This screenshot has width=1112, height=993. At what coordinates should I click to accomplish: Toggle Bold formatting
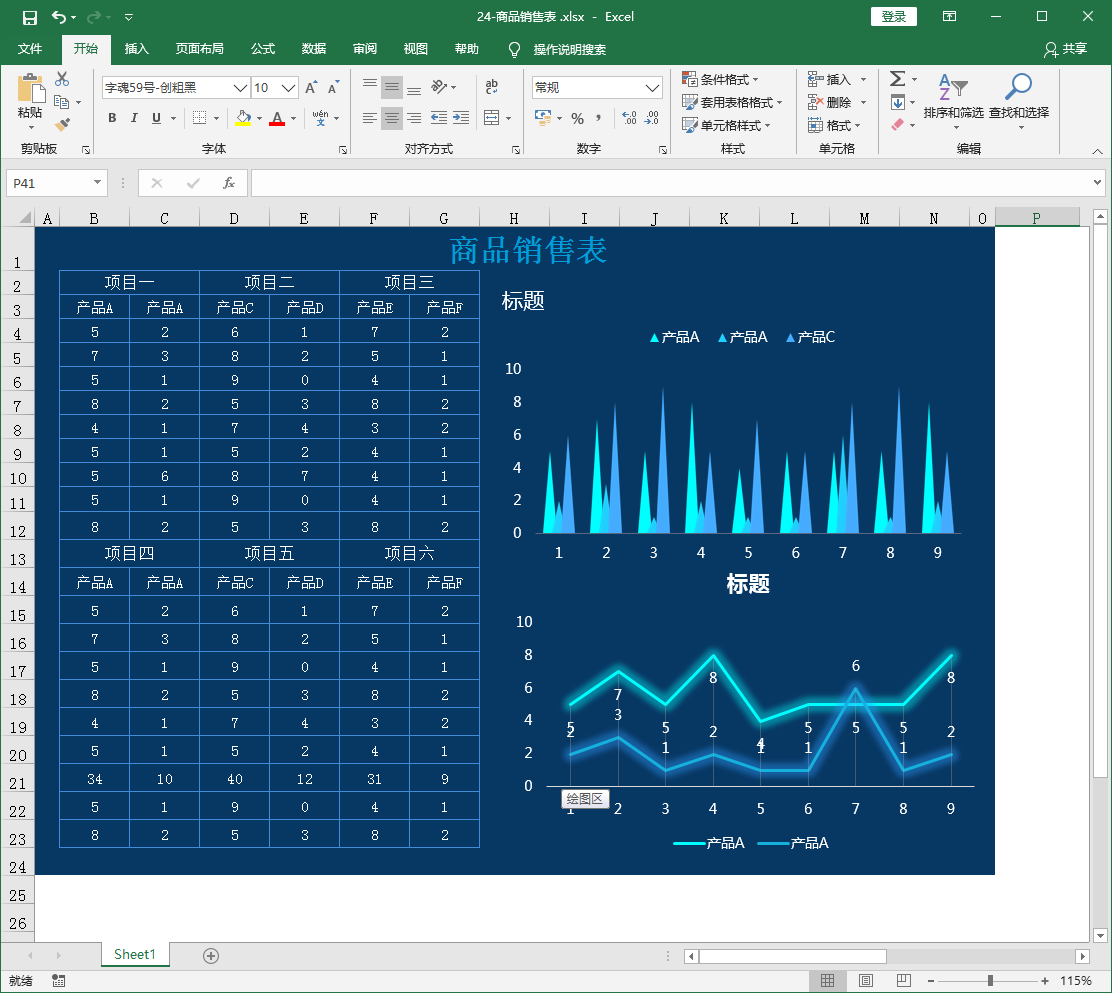coord(112,118)
